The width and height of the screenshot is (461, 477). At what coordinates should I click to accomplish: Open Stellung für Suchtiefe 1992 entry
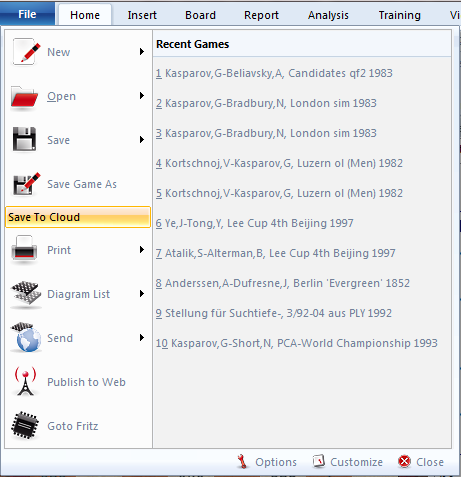coord(274,313)
